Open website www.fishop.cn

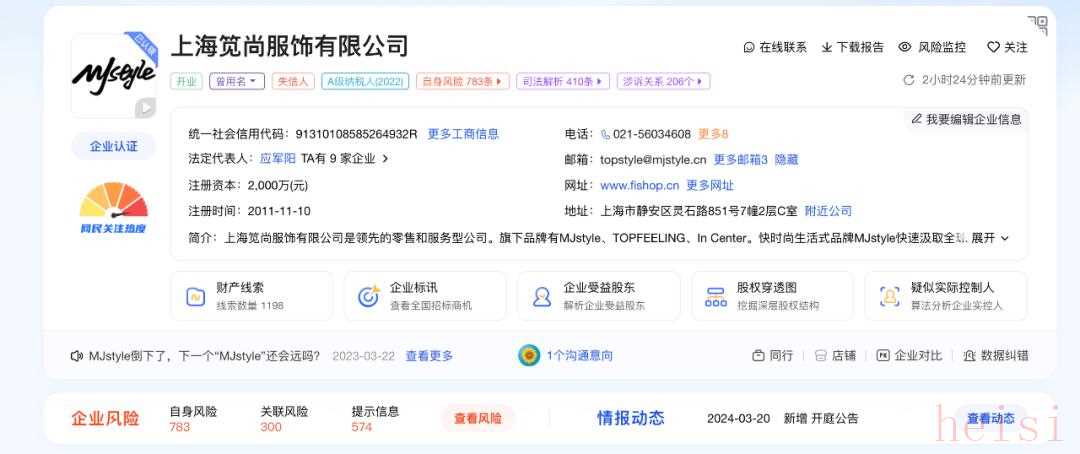640,185
